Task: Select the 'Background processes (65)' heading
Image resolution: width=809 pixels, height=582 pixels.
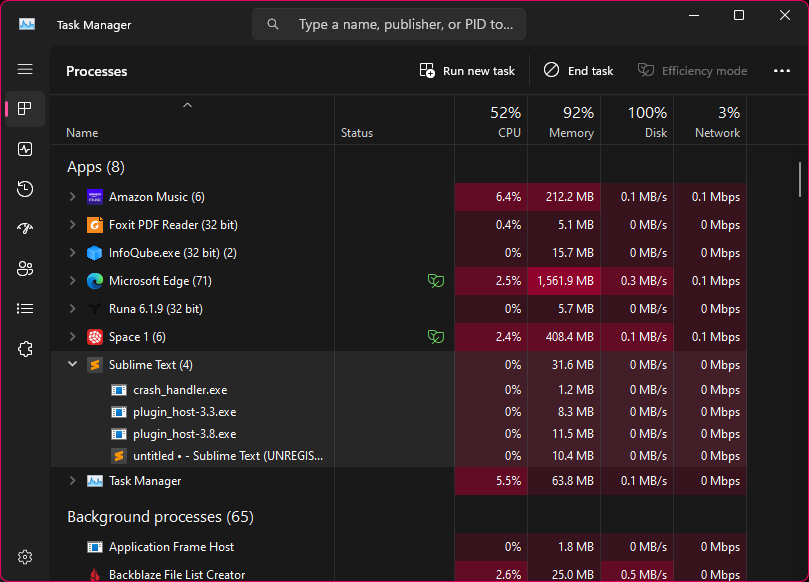Action: pos(160,517)
